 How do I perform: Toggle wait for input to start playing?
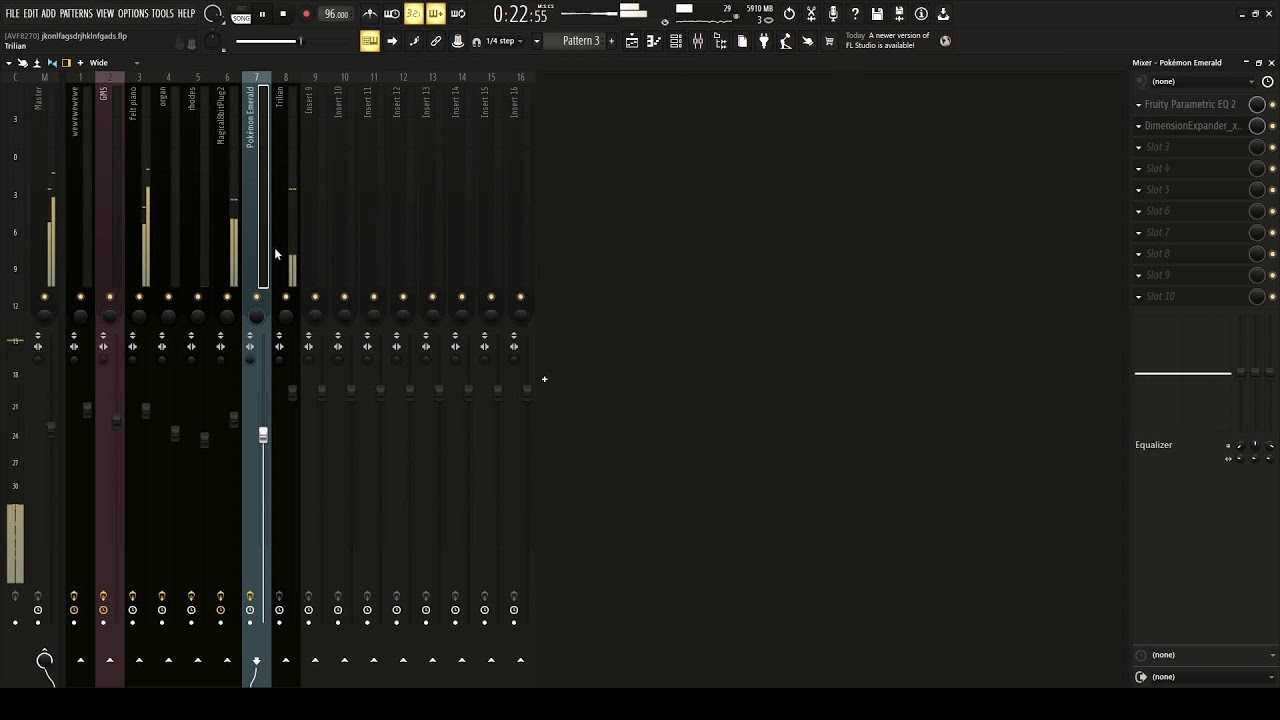(x=392, y=14)
